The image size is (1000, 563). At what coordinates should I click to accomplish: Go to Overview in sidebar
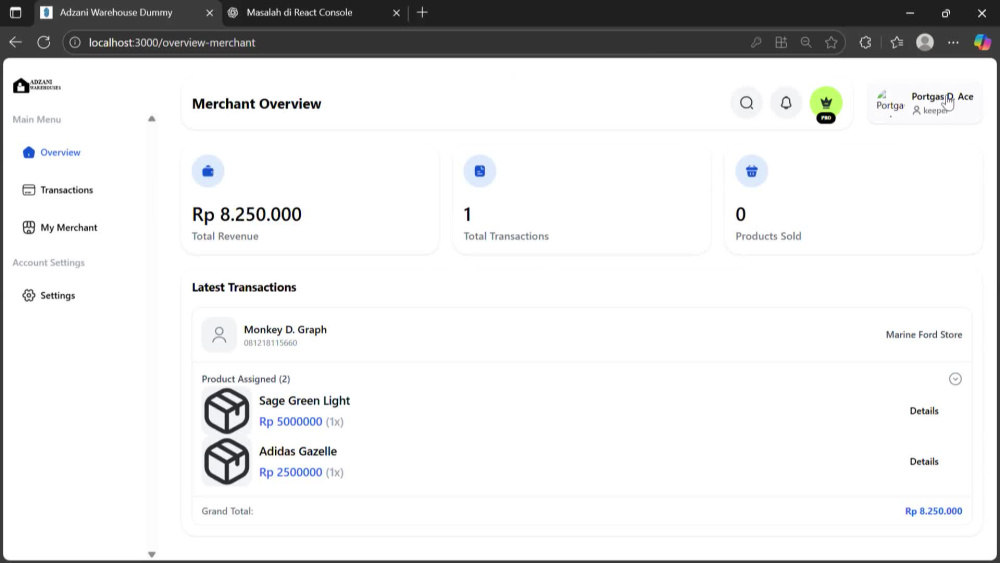coord(52,152)
